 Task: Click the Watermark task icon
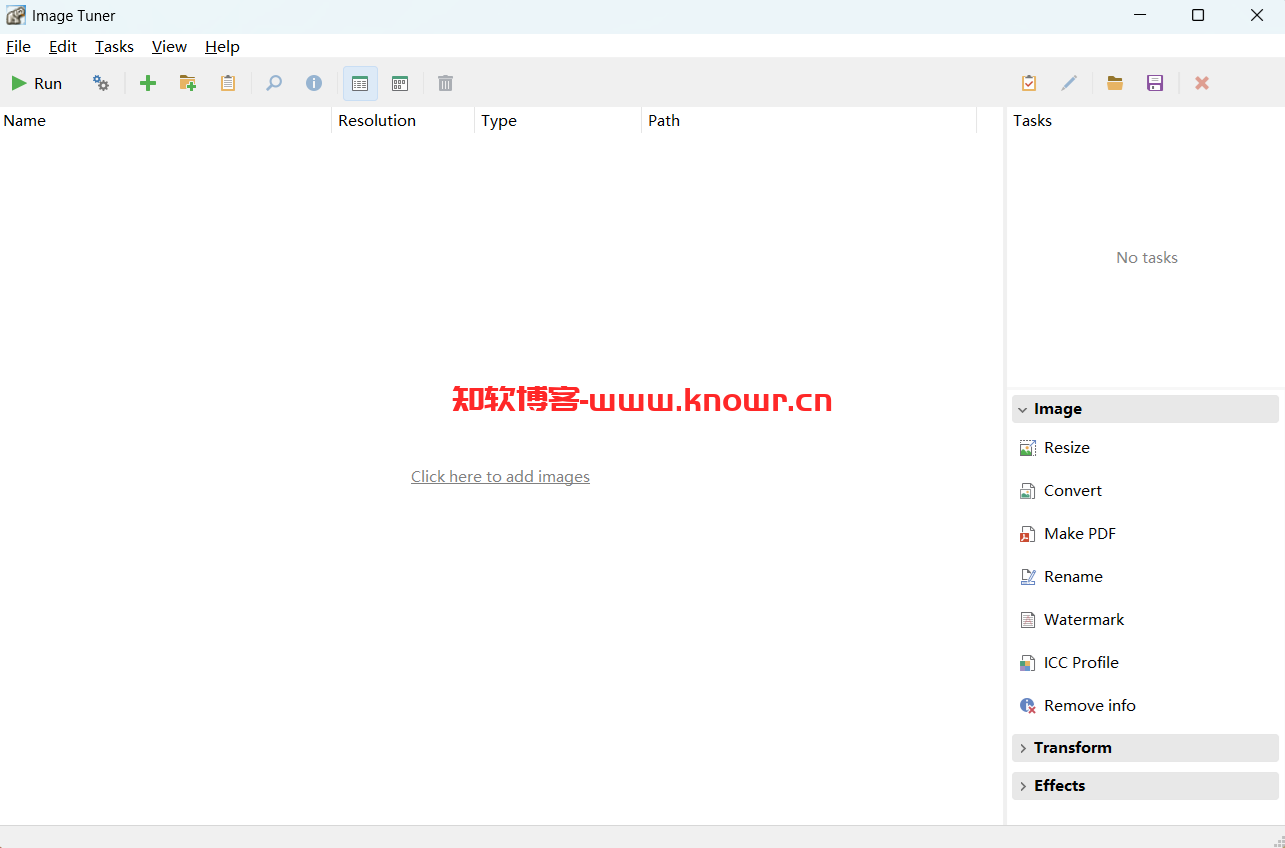tap(1027, 620)
